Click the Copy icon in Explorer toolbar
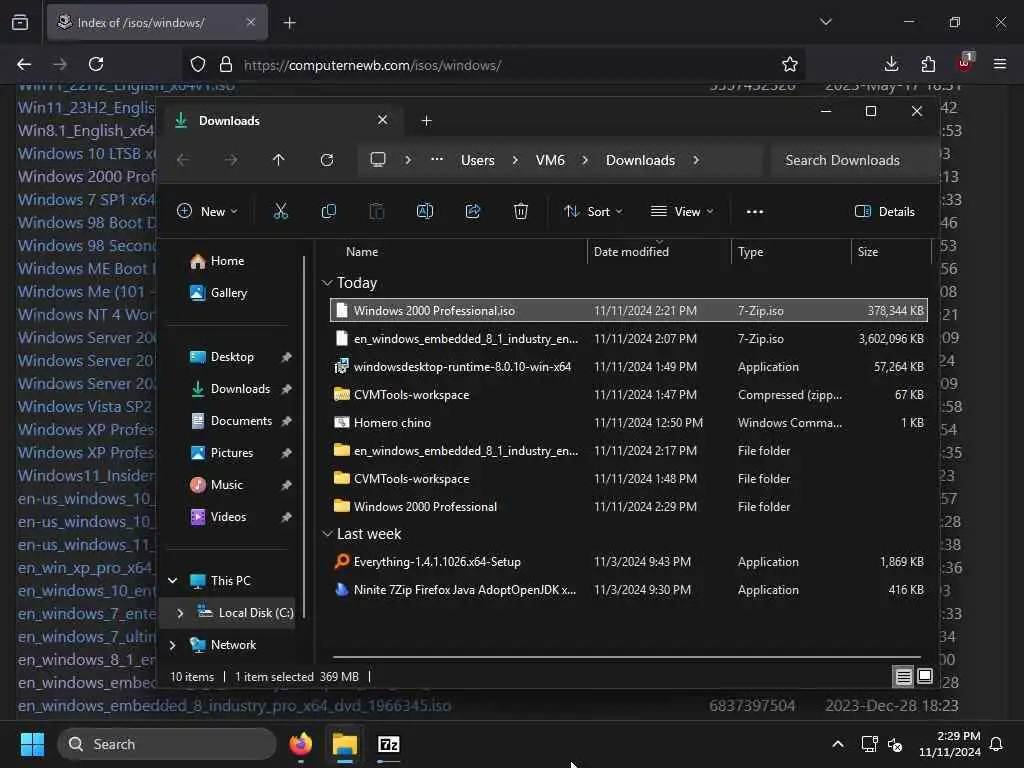This screenshot has height=768, width=1024. (328, 211)
